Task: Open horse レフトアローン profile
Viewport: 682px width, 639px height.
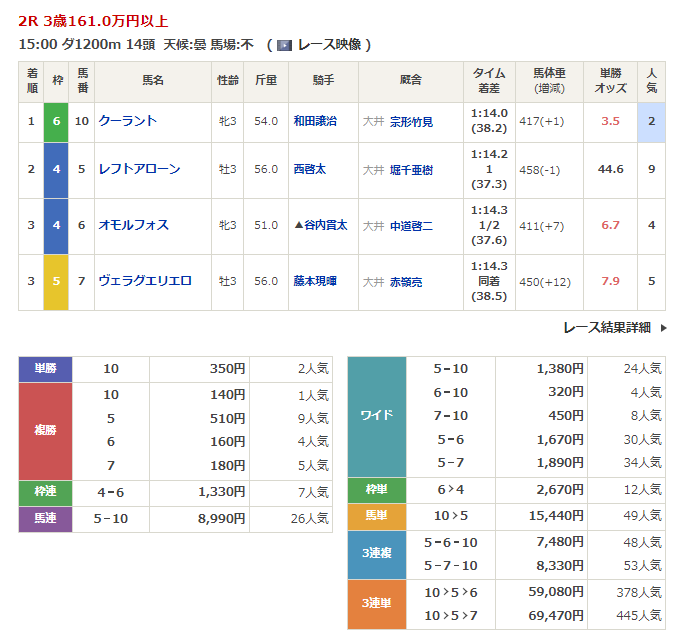Action: 140,169
